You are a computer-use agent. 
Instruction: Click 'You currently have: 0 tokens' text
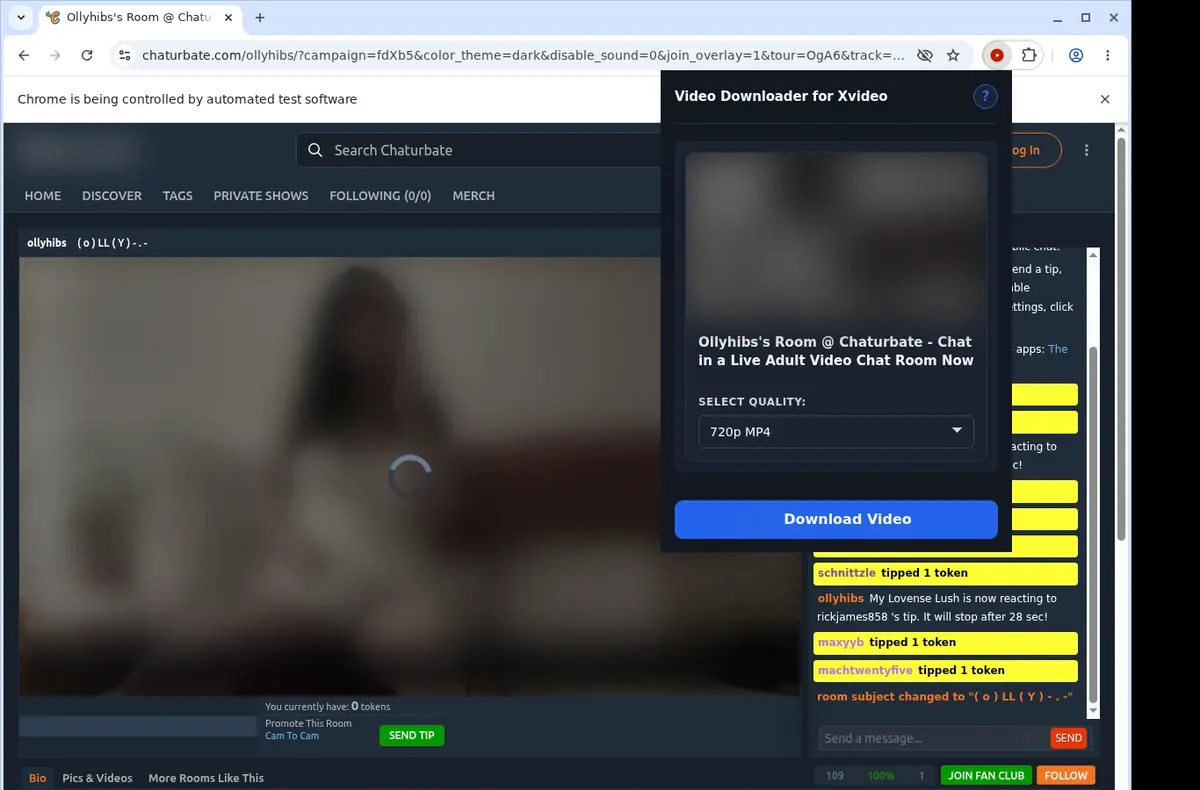tap(328, 706)
